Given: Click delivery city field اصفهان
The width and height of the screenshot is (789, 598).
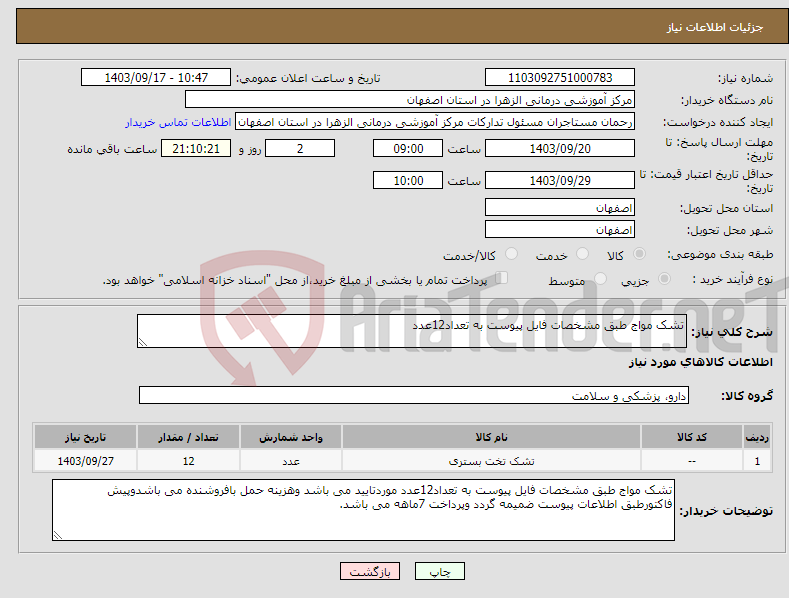Looking at the screenshot, I should [x=560, y=230].
